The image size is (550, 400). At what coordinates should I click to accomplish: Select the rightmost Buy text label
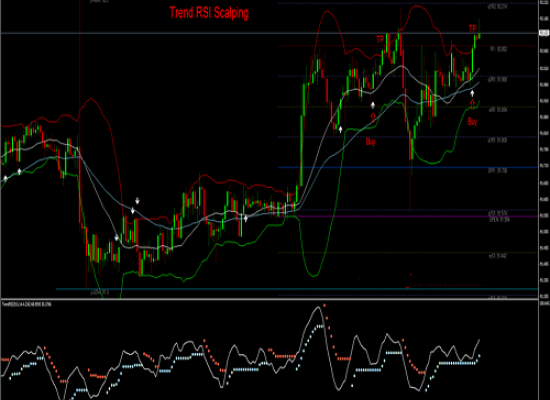(x=472, y=122)
